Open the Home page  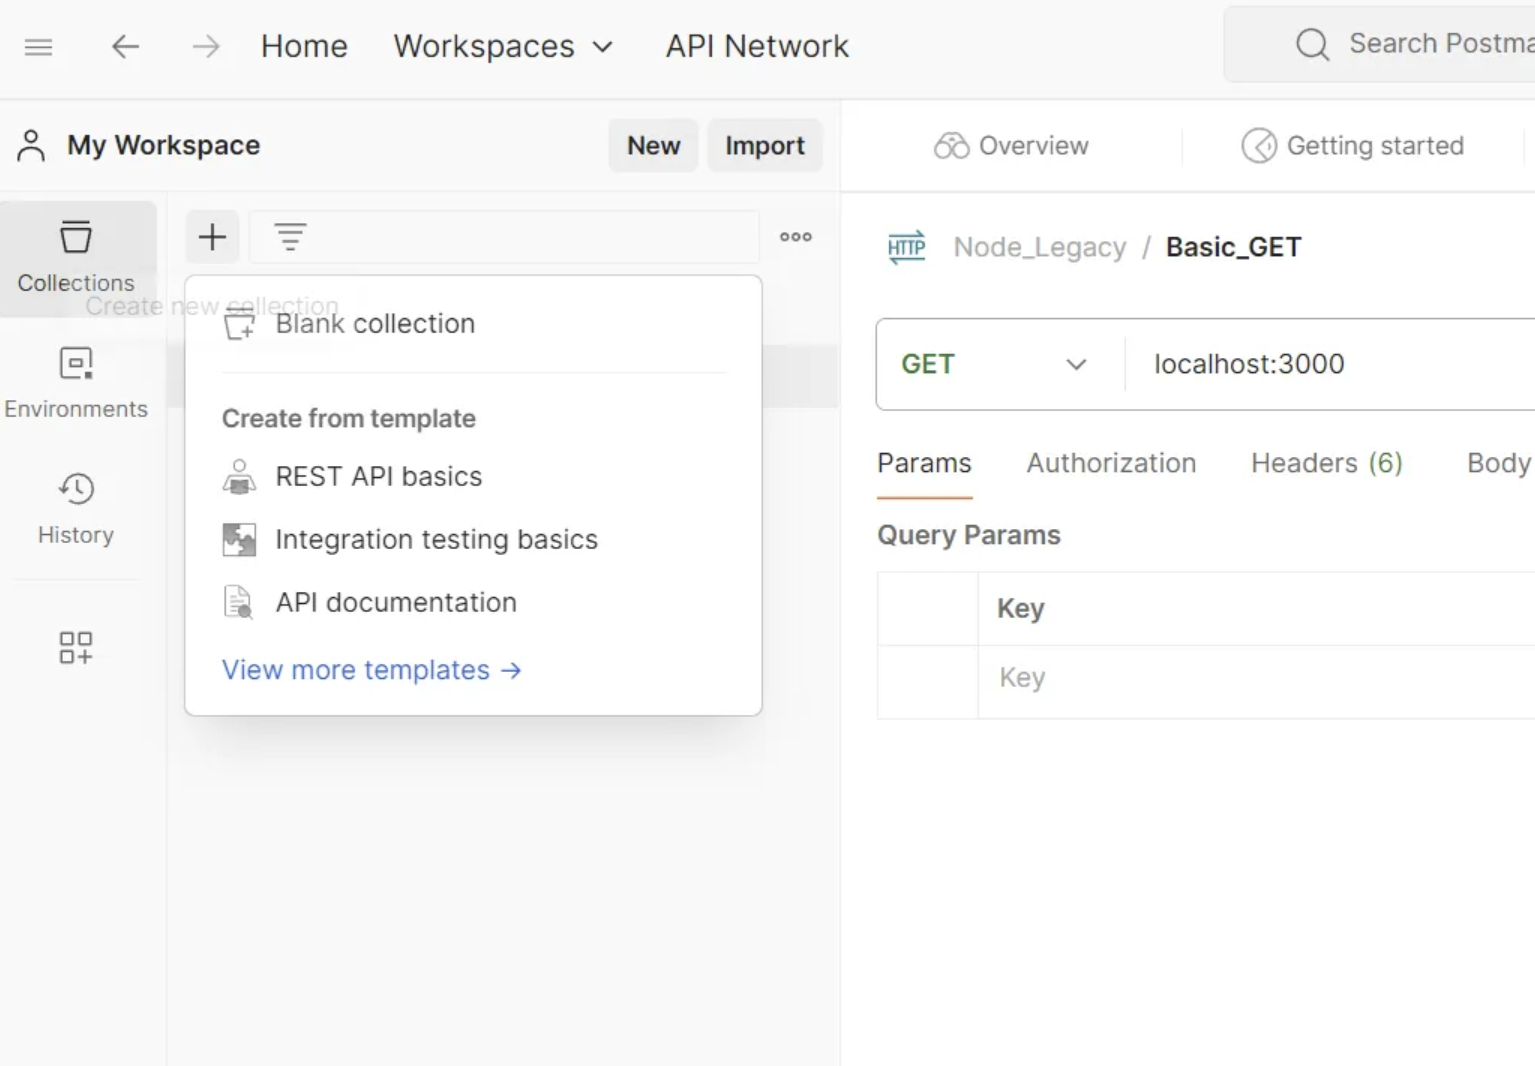(304, 46)
